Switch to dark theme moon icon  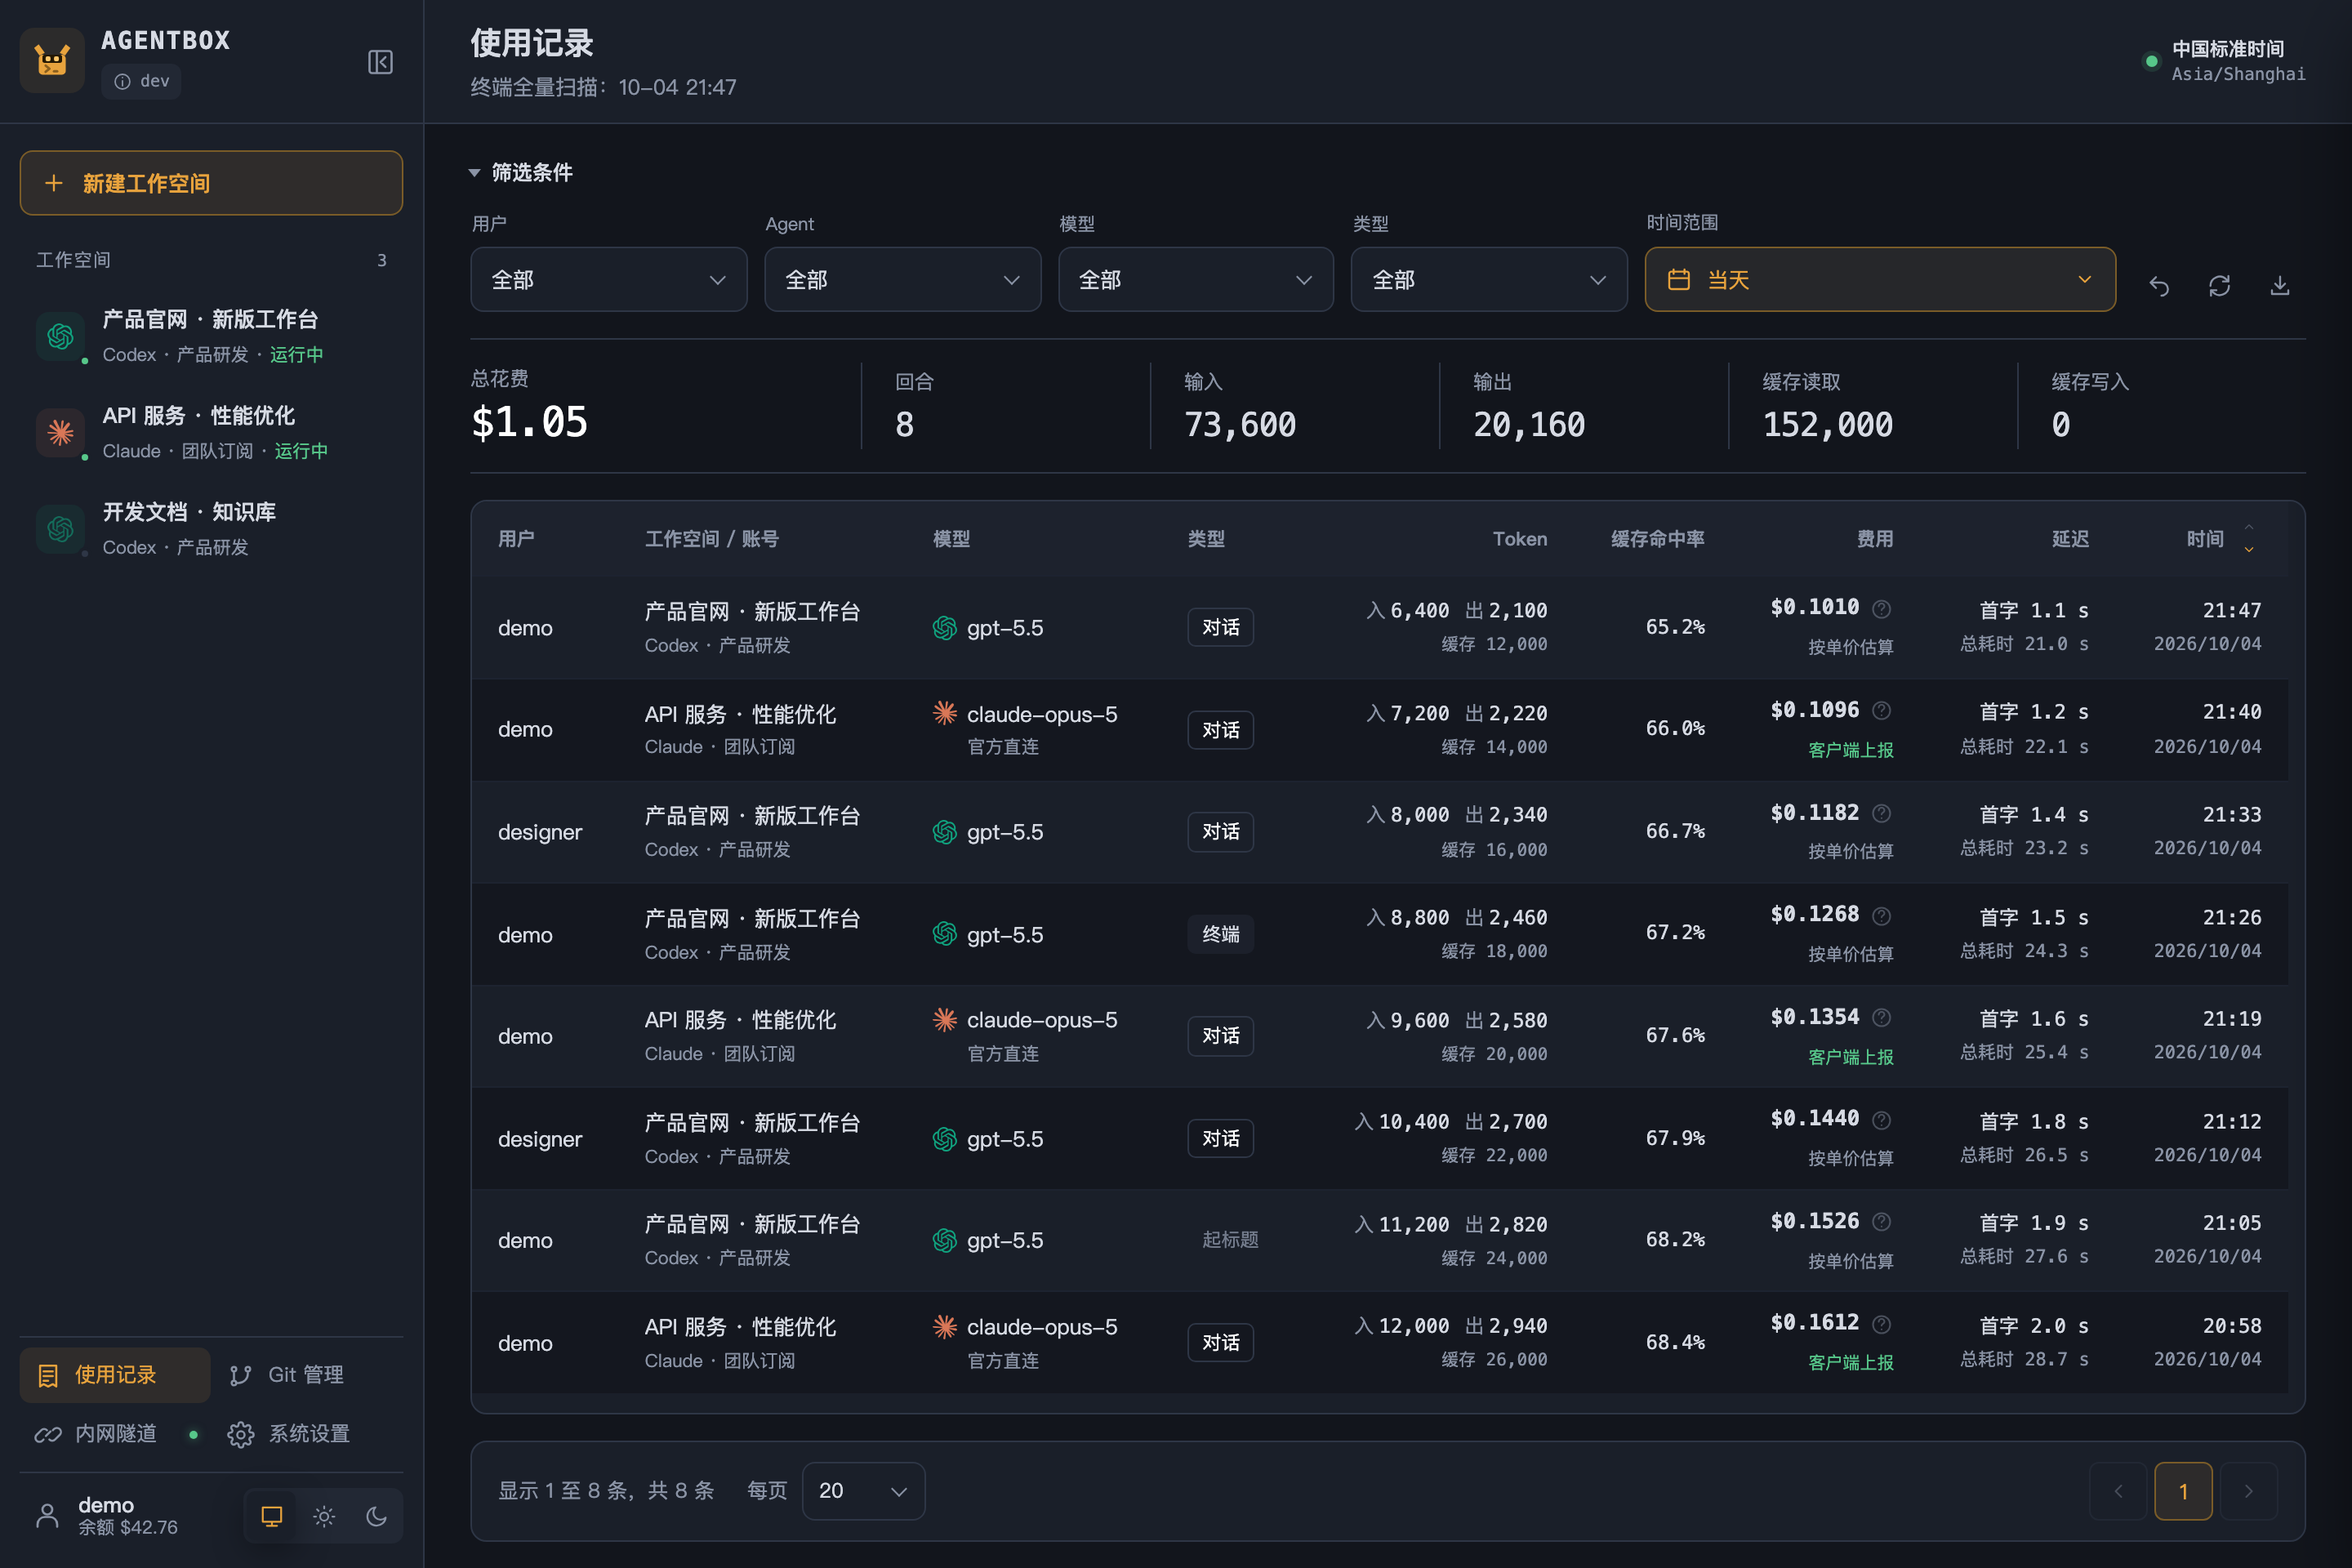(x=376, y=1516)
